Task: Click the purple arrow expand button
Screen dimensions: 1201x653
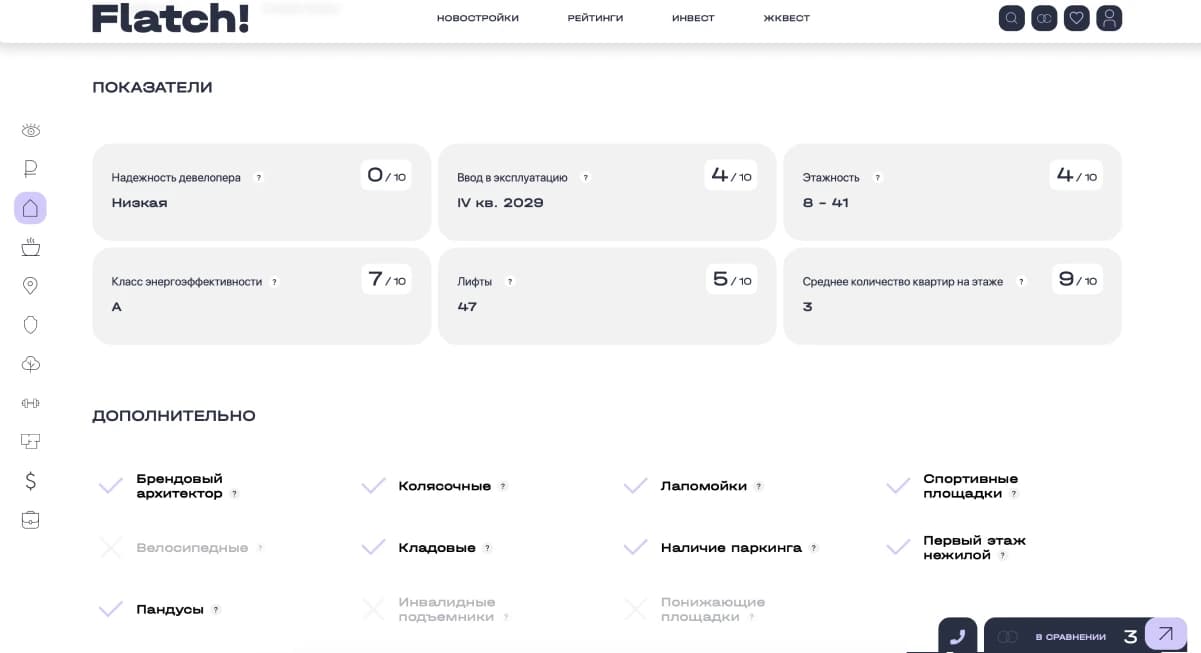Action: [x=1166, y=634]
